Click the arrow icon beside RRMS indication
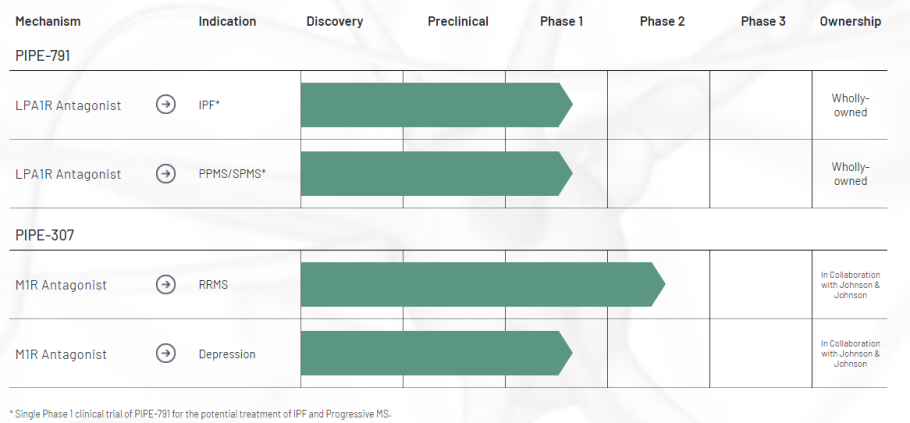The width and height of the screenshot is (910, 423). click(166, 285)
